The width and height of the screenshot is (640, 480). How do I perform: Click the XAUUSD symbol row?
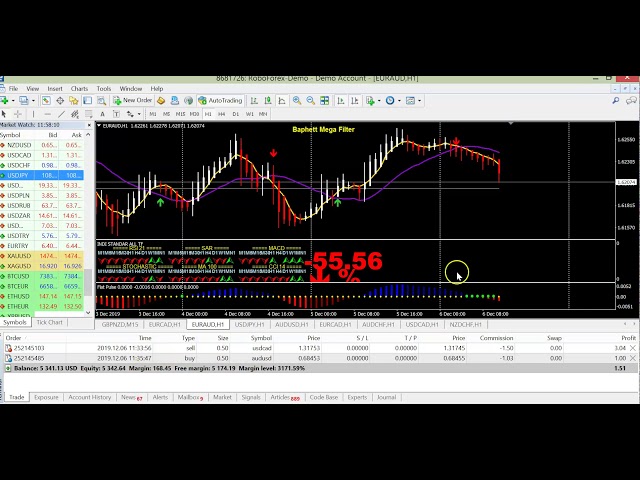tap(20, 256)
